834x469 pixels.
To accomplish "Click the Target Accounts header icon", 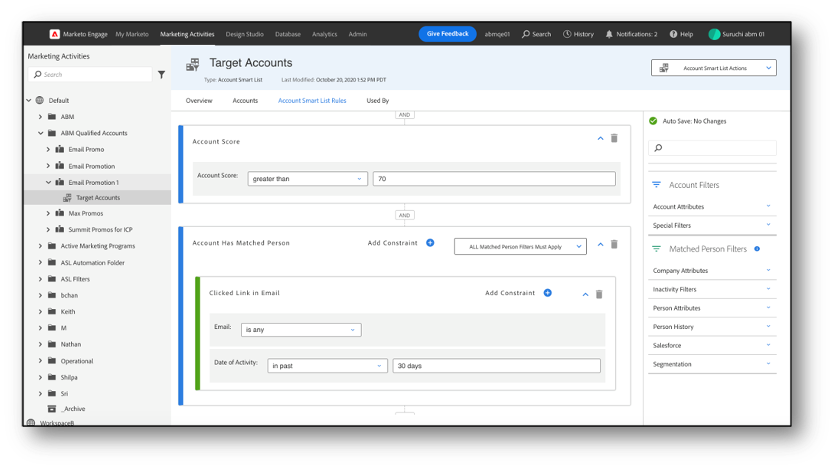I will pos(192,65).
